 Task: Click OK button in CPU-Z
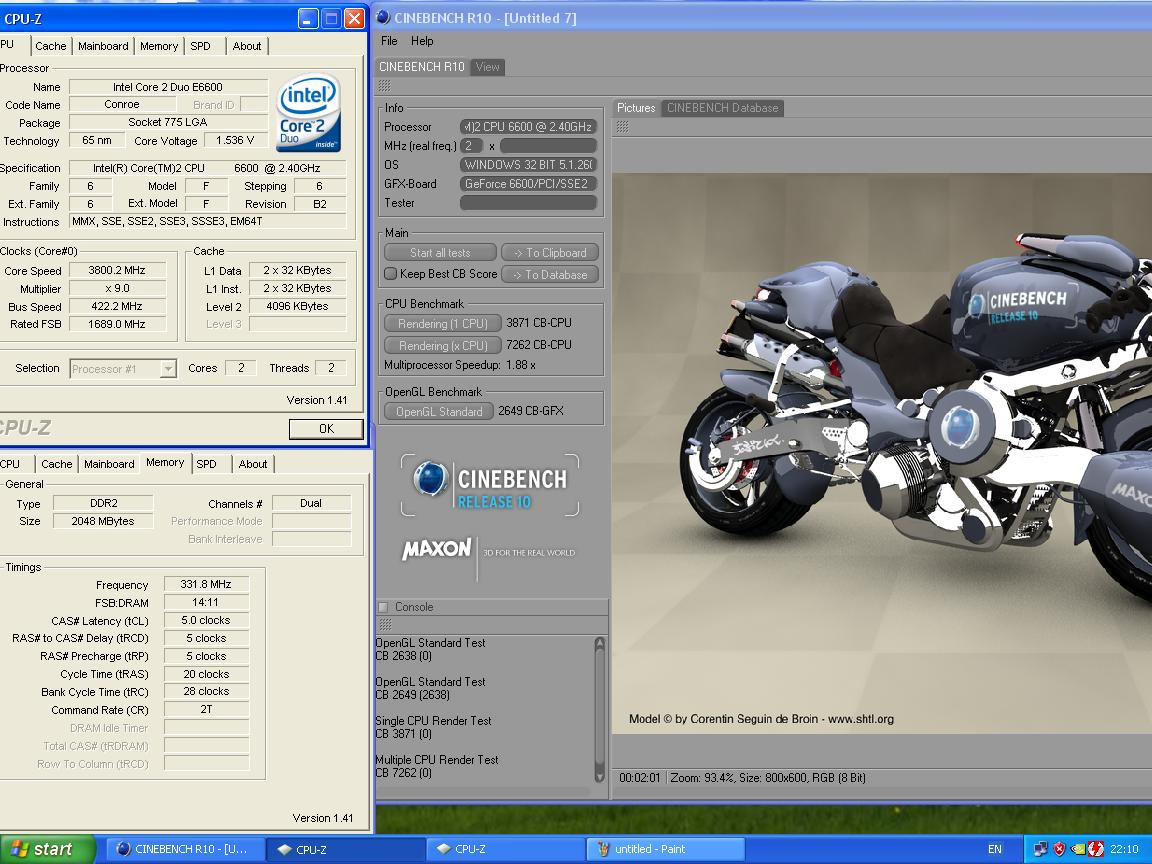click(326, 429)
